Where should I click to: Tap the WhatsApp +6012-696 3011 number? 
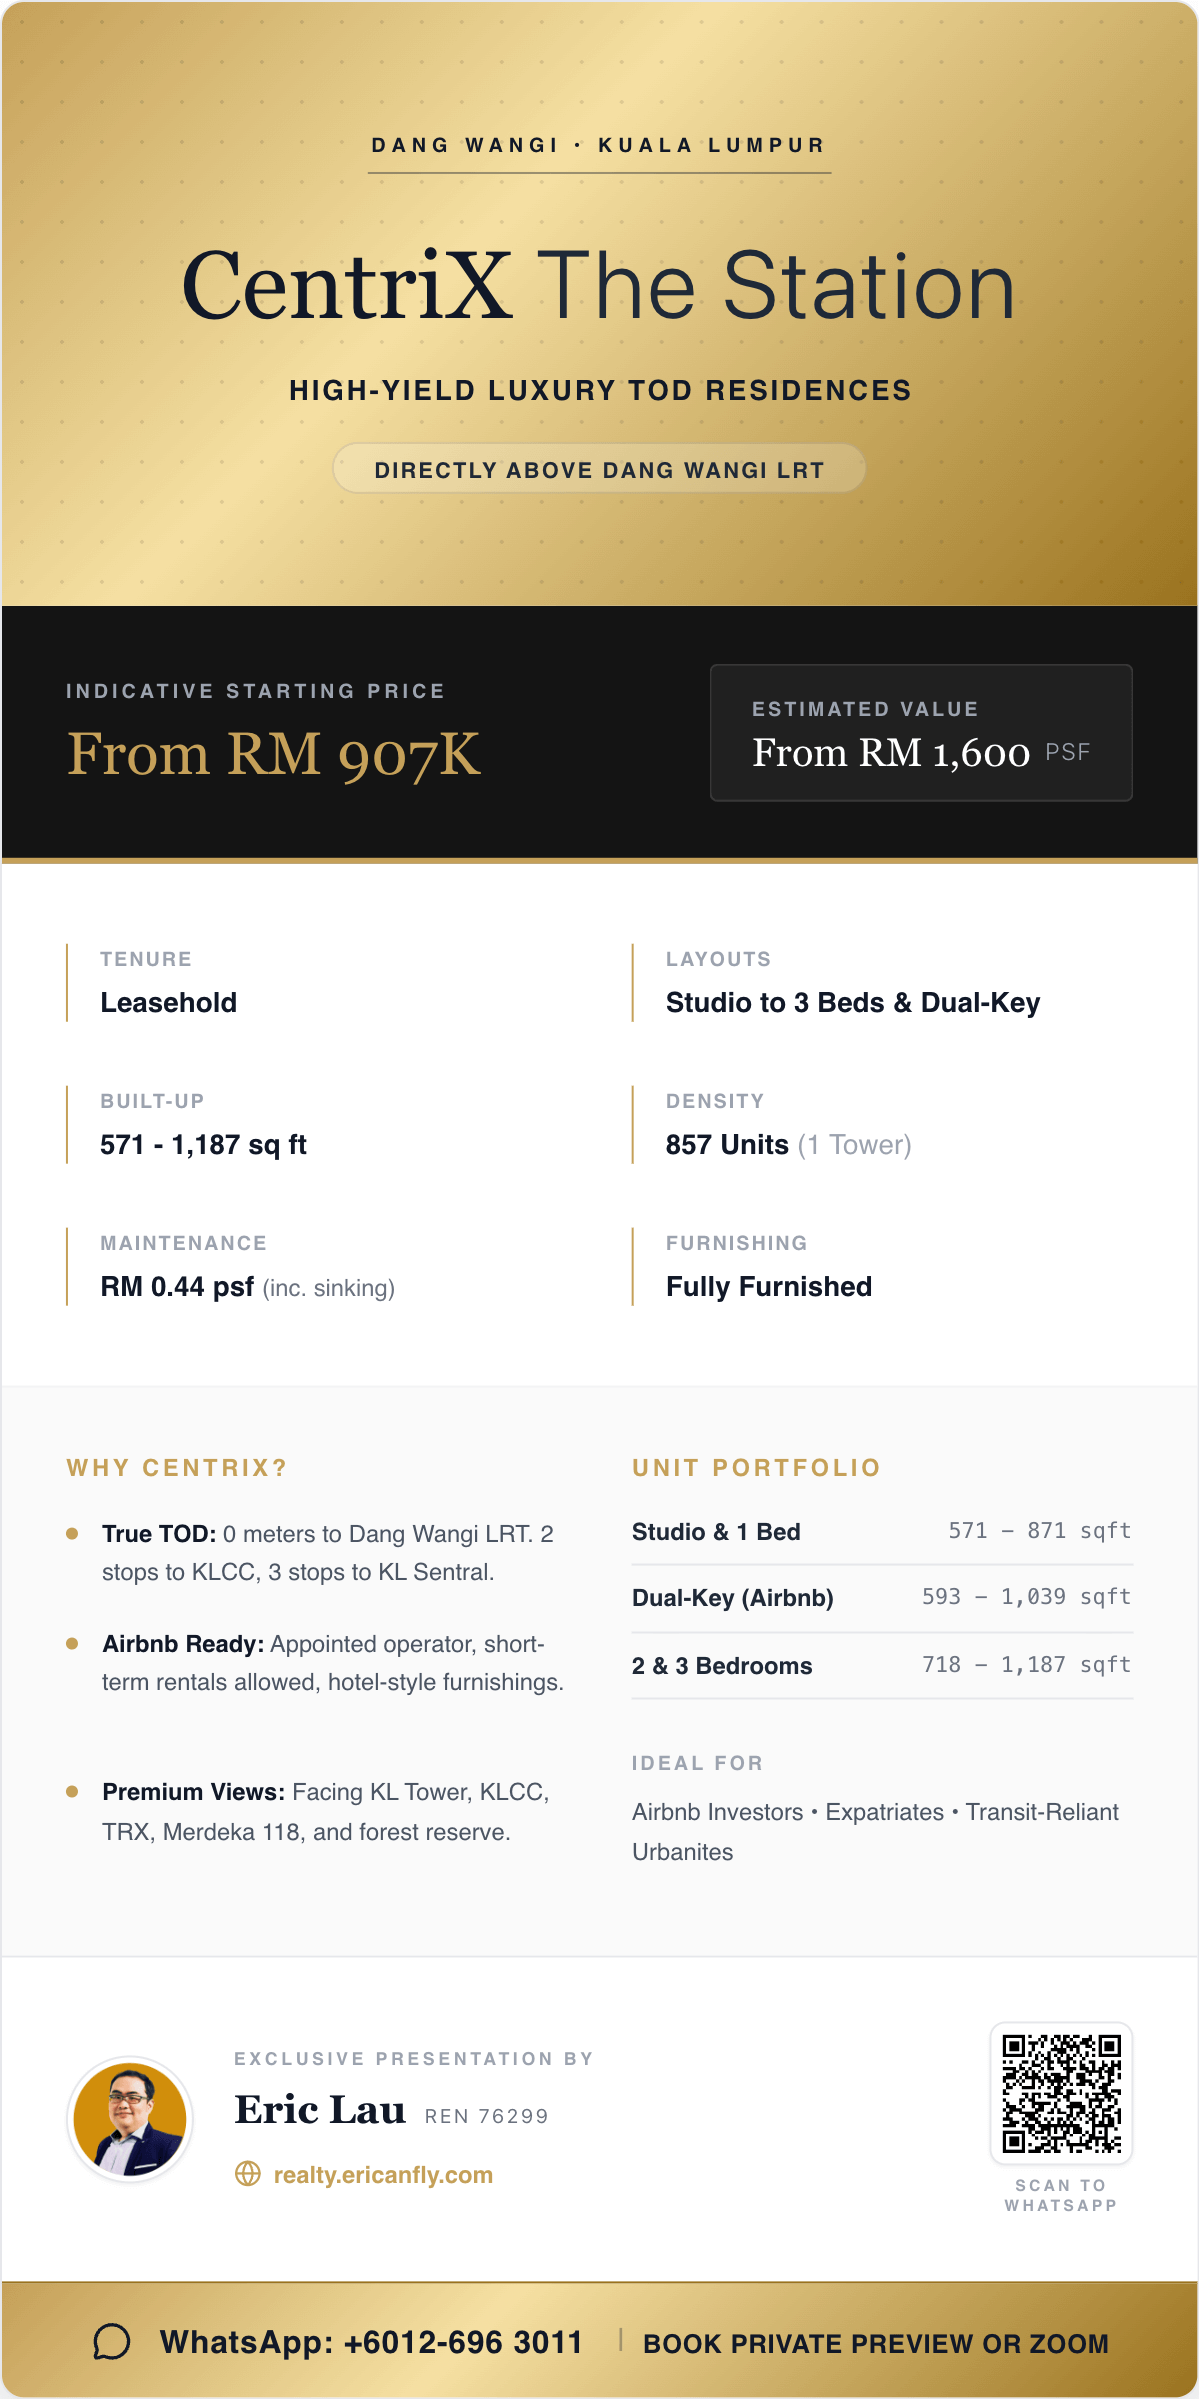click(371, 2342)
